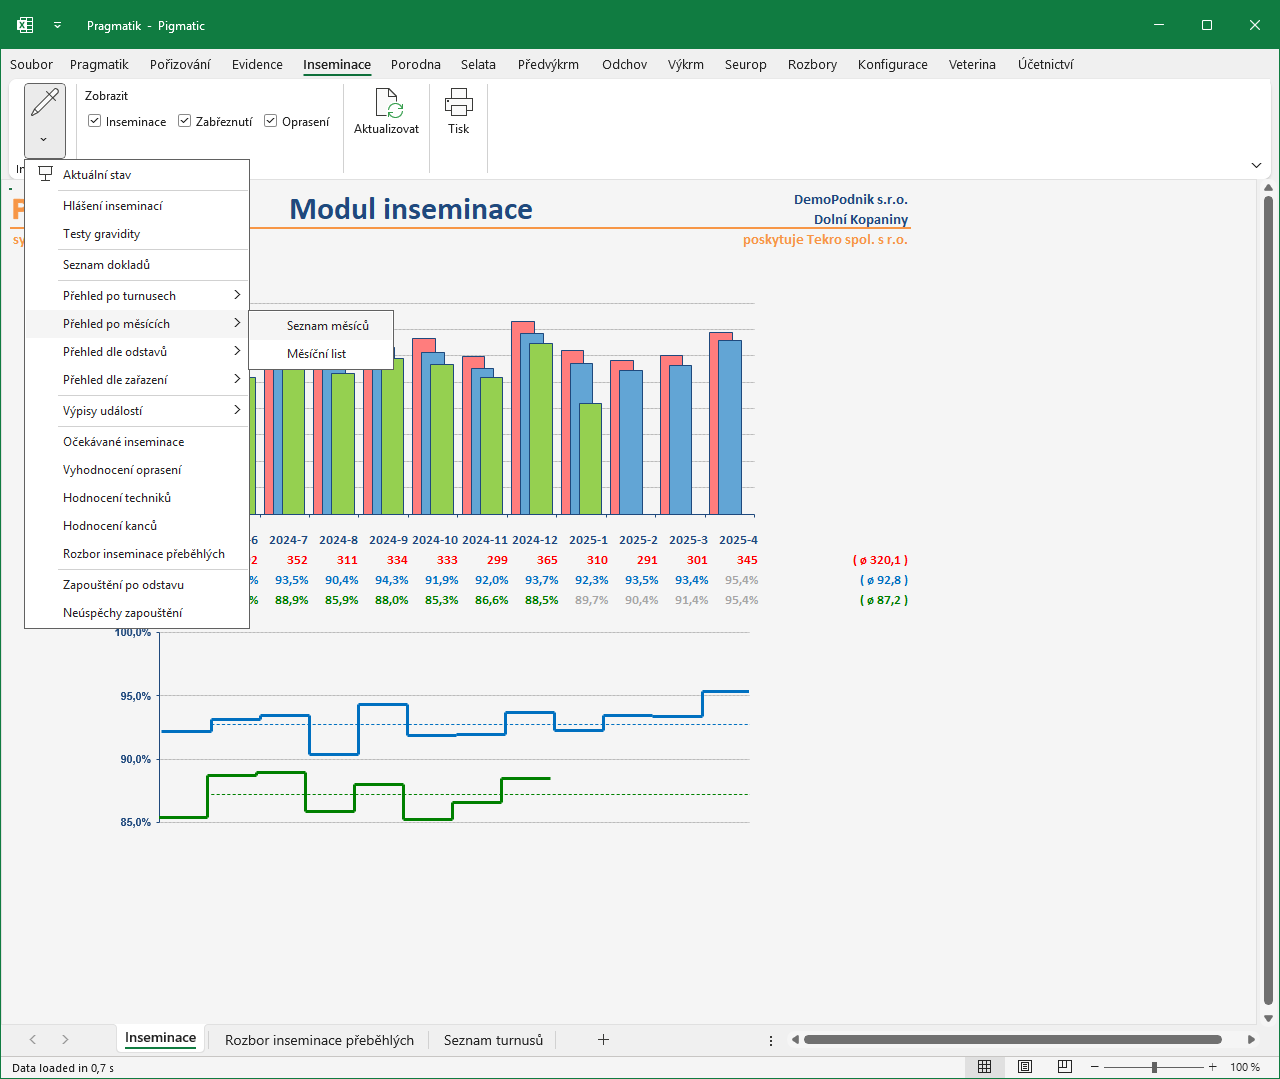Choose Měsíční list in submenu

321,354
